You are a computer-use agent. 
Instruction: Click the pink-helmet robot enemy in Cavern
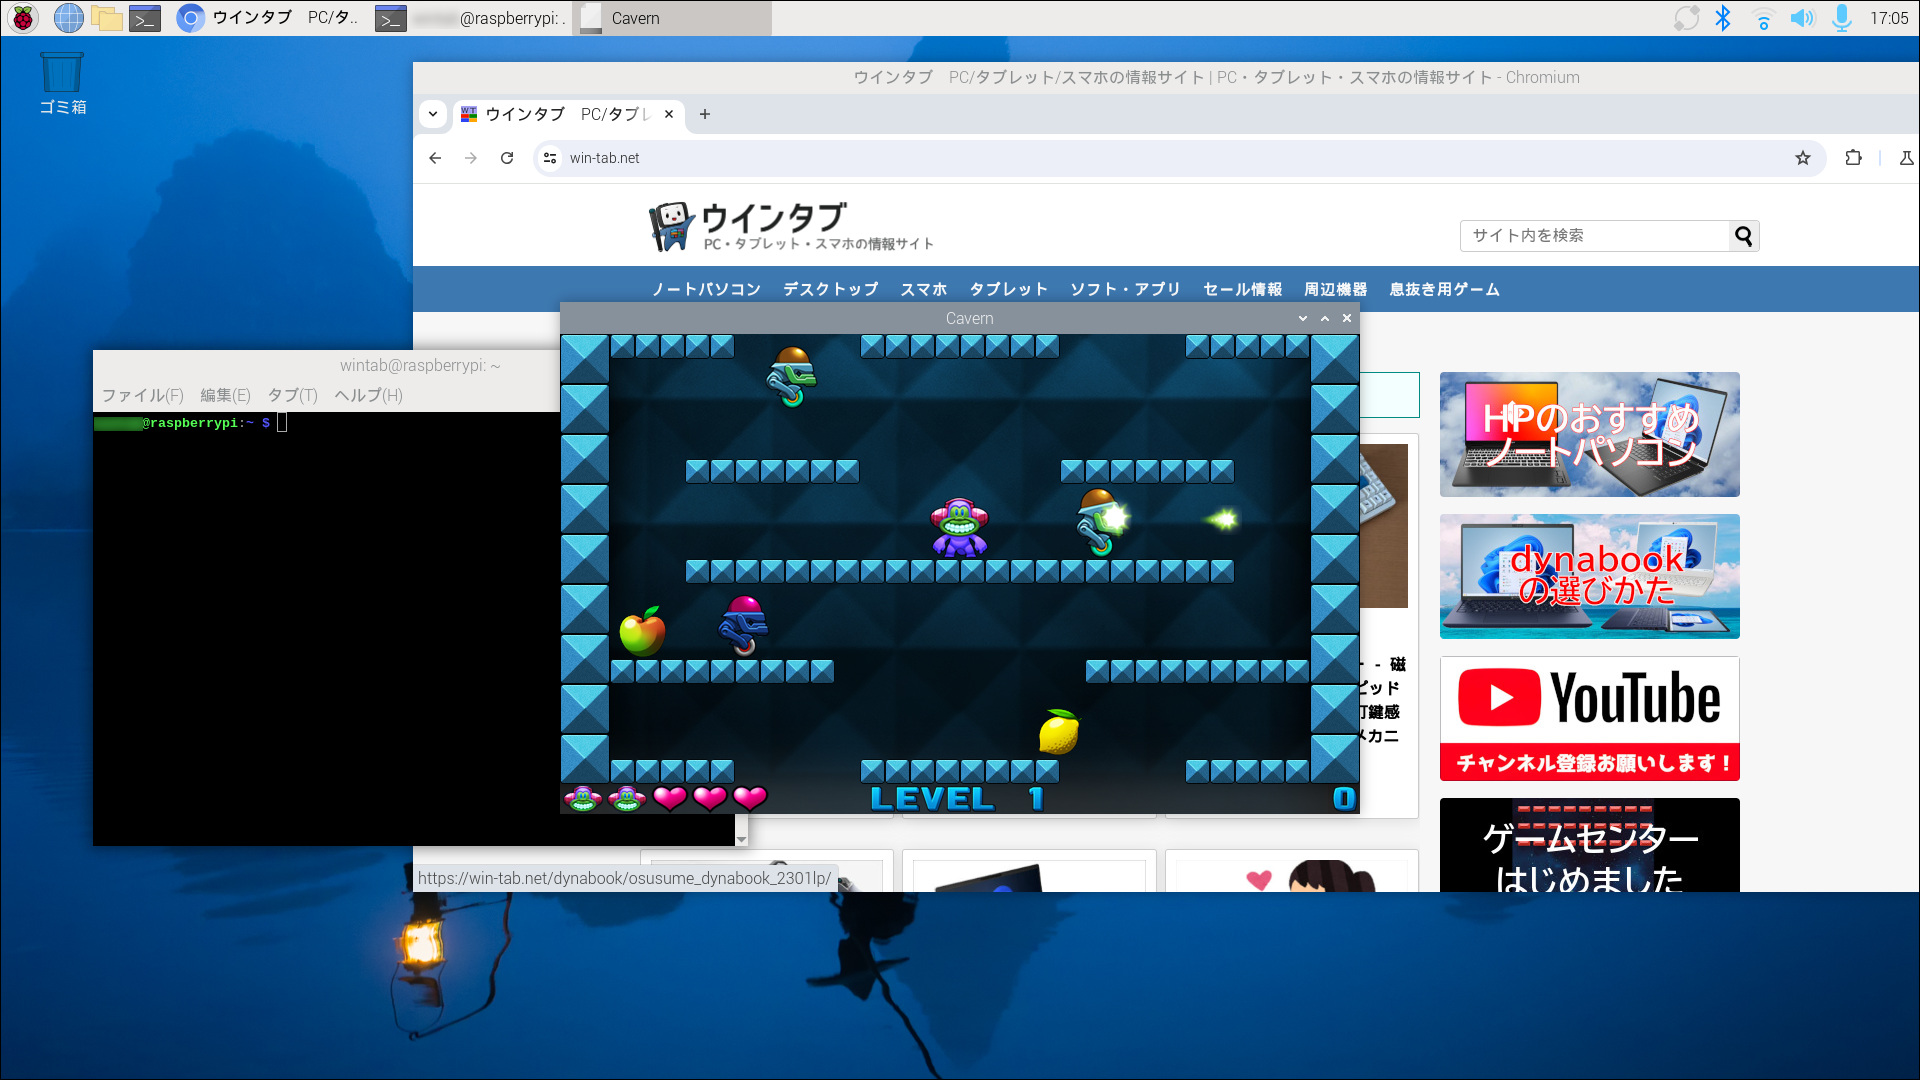[x=743, y=626]
